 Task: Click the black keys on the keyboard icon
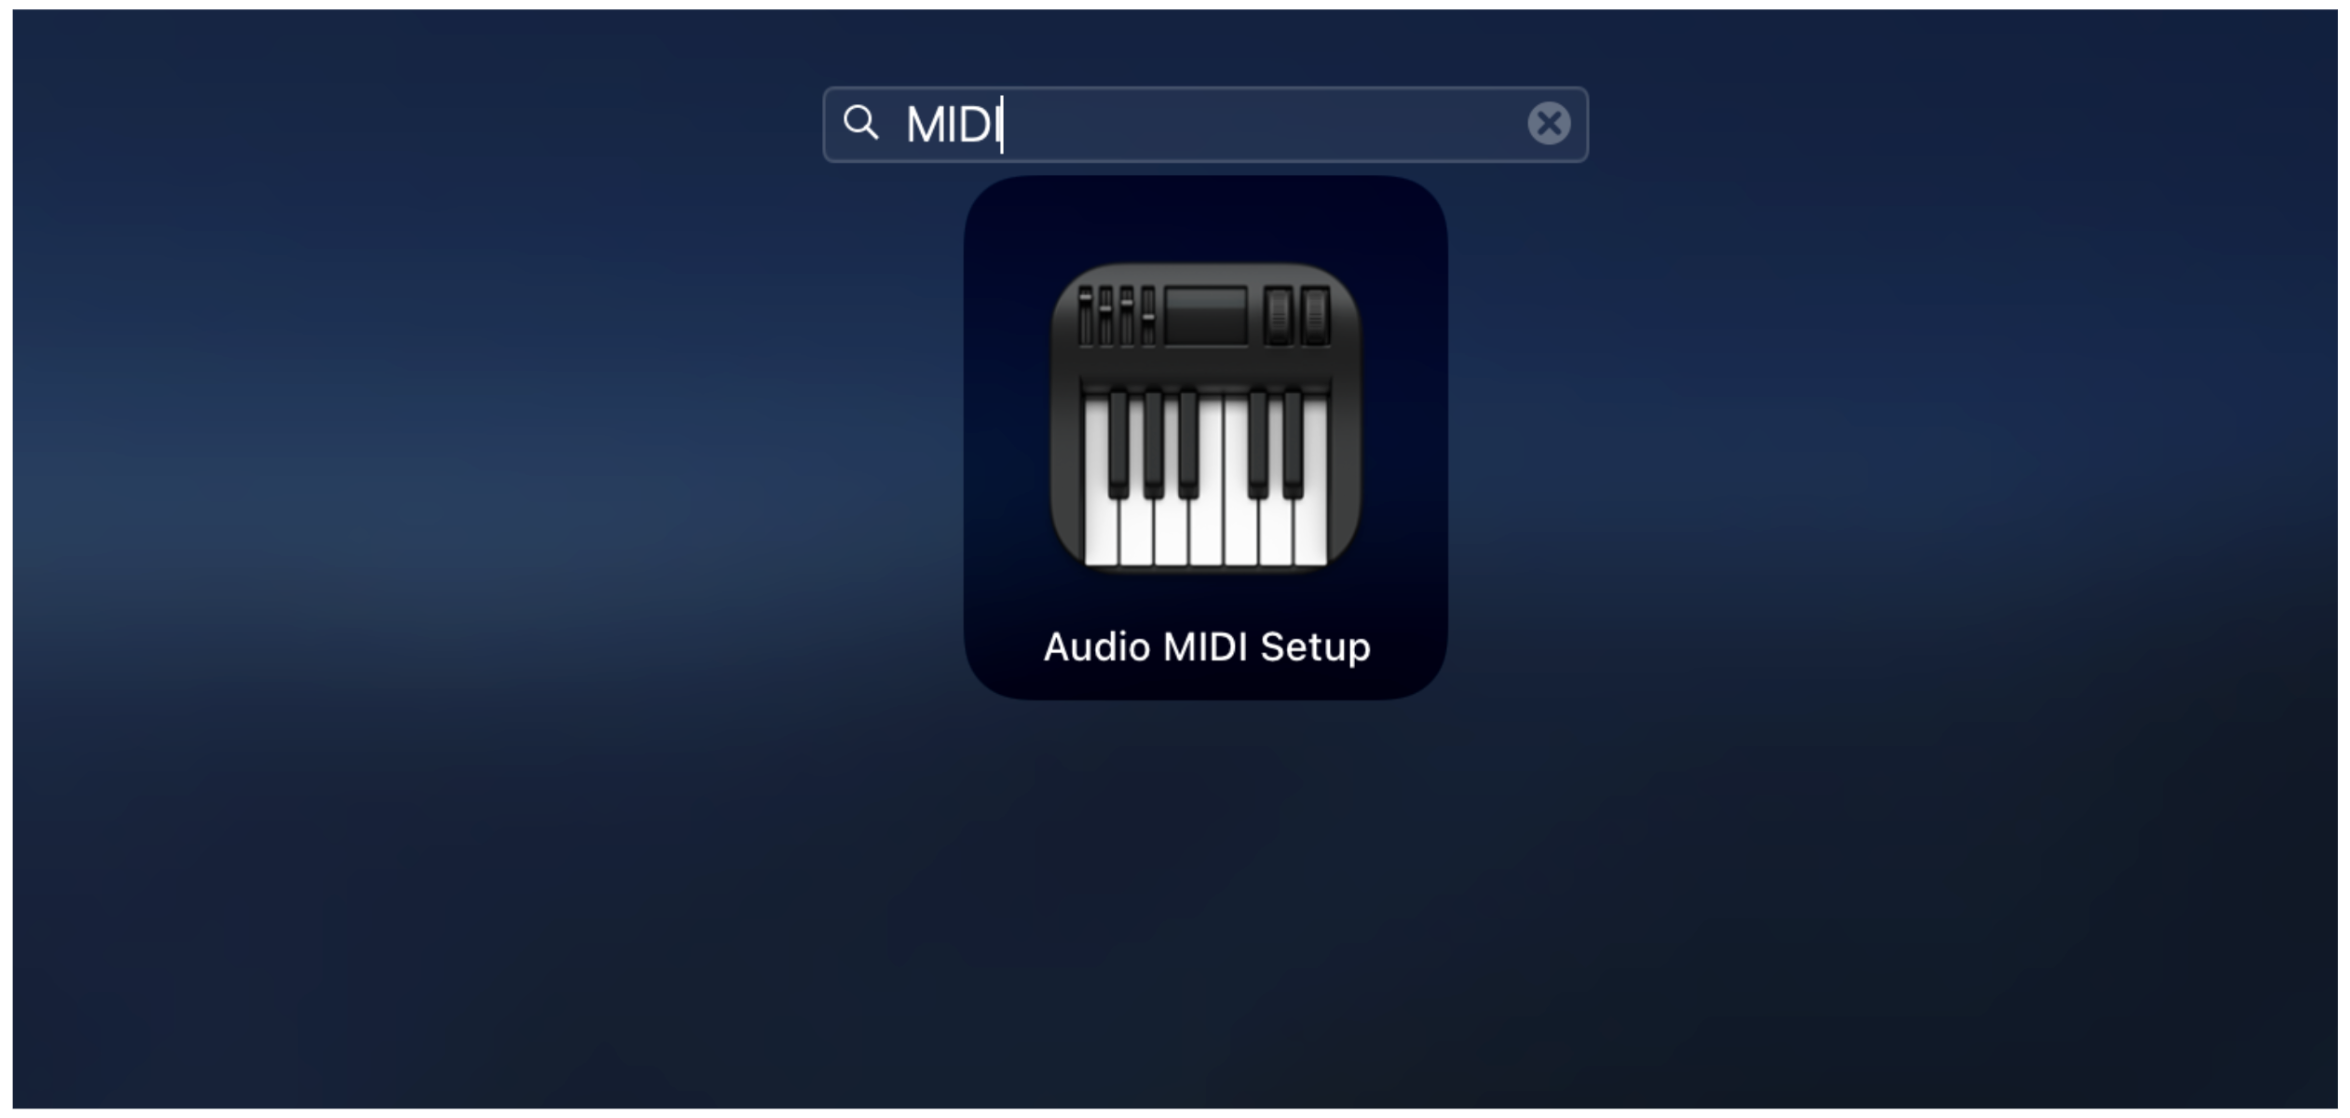(x=1205, y=444)
